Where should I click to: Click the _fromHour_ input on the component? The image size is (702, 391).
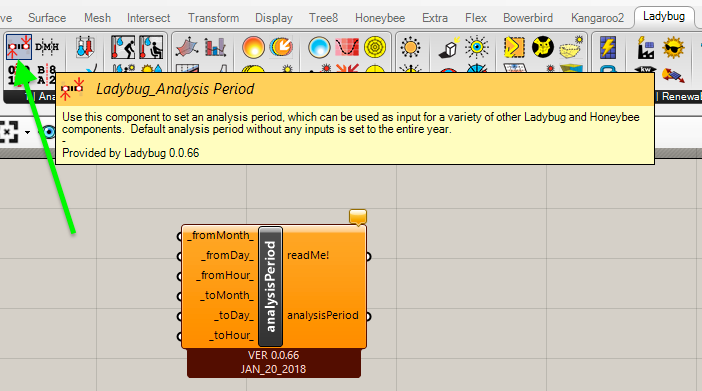(x=225, y=275)
